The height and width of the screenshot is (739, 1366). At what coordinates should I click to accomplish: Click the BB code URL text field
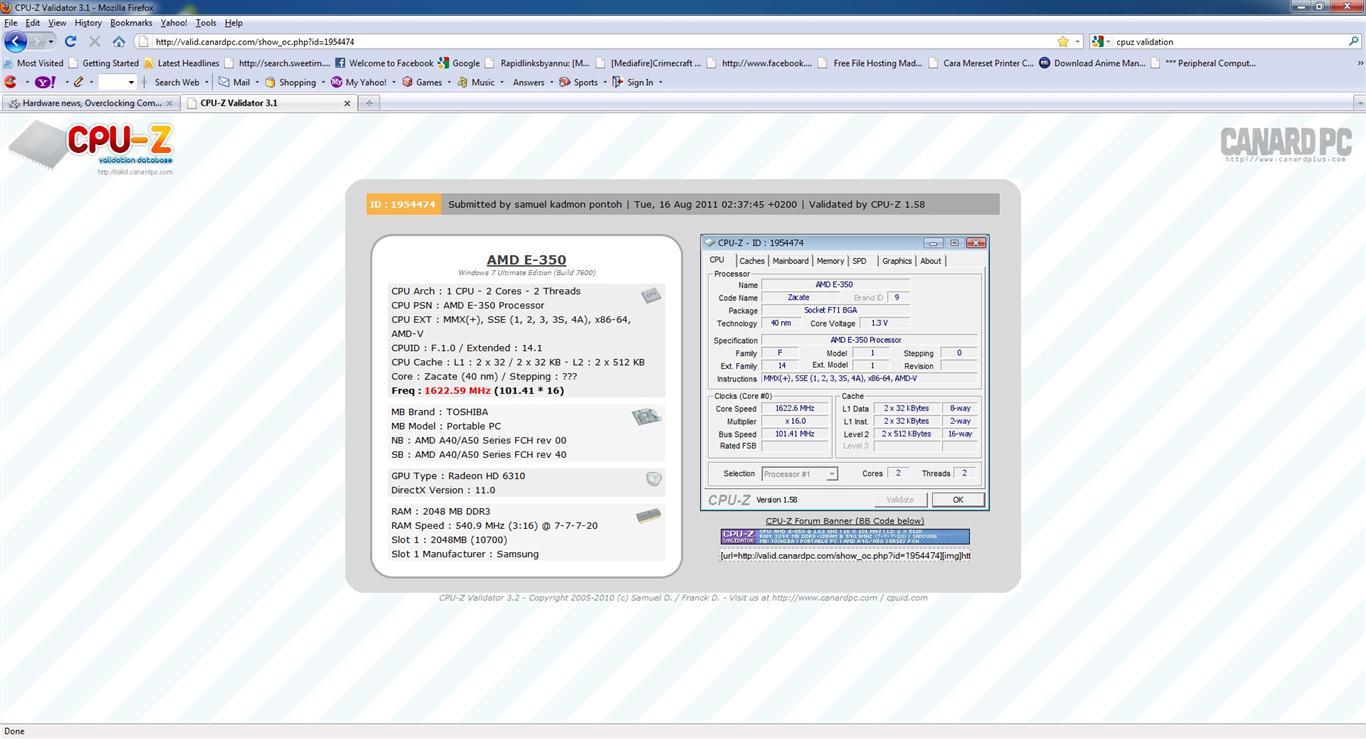[845, 556]
